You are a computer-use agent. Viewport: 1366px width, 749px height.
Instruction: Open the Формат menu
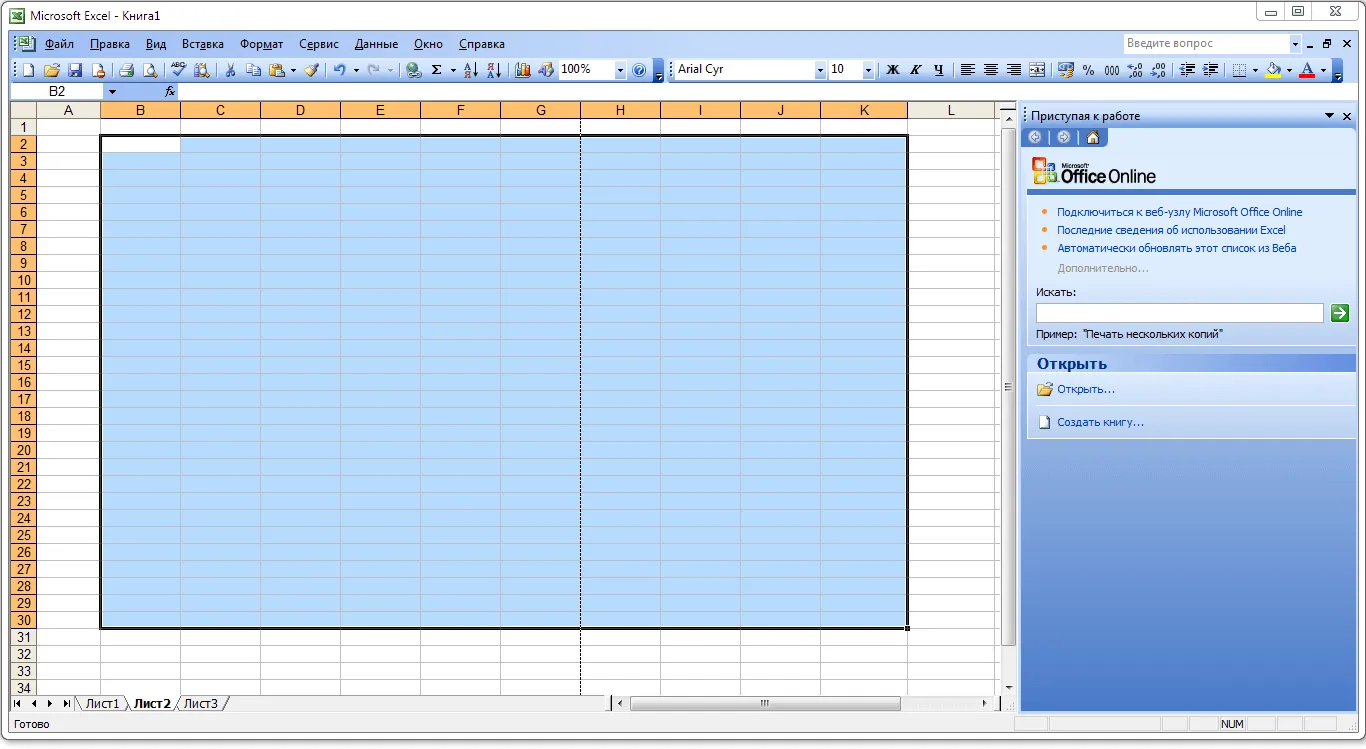[x=261, y=44]
